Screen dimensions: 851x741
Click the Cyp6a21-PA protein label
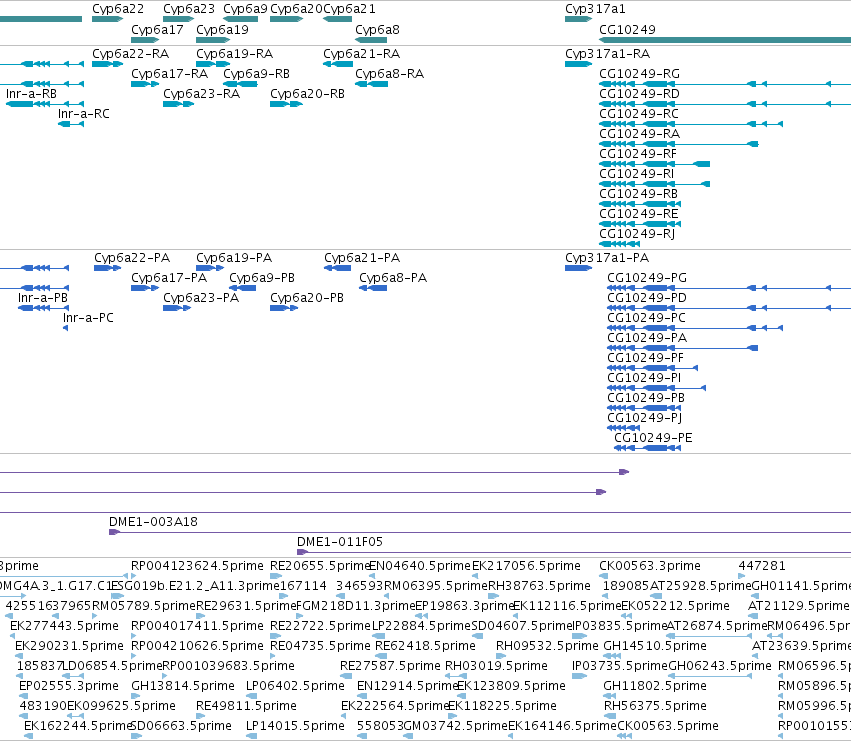pyautogui.click(x=362, y=257)
